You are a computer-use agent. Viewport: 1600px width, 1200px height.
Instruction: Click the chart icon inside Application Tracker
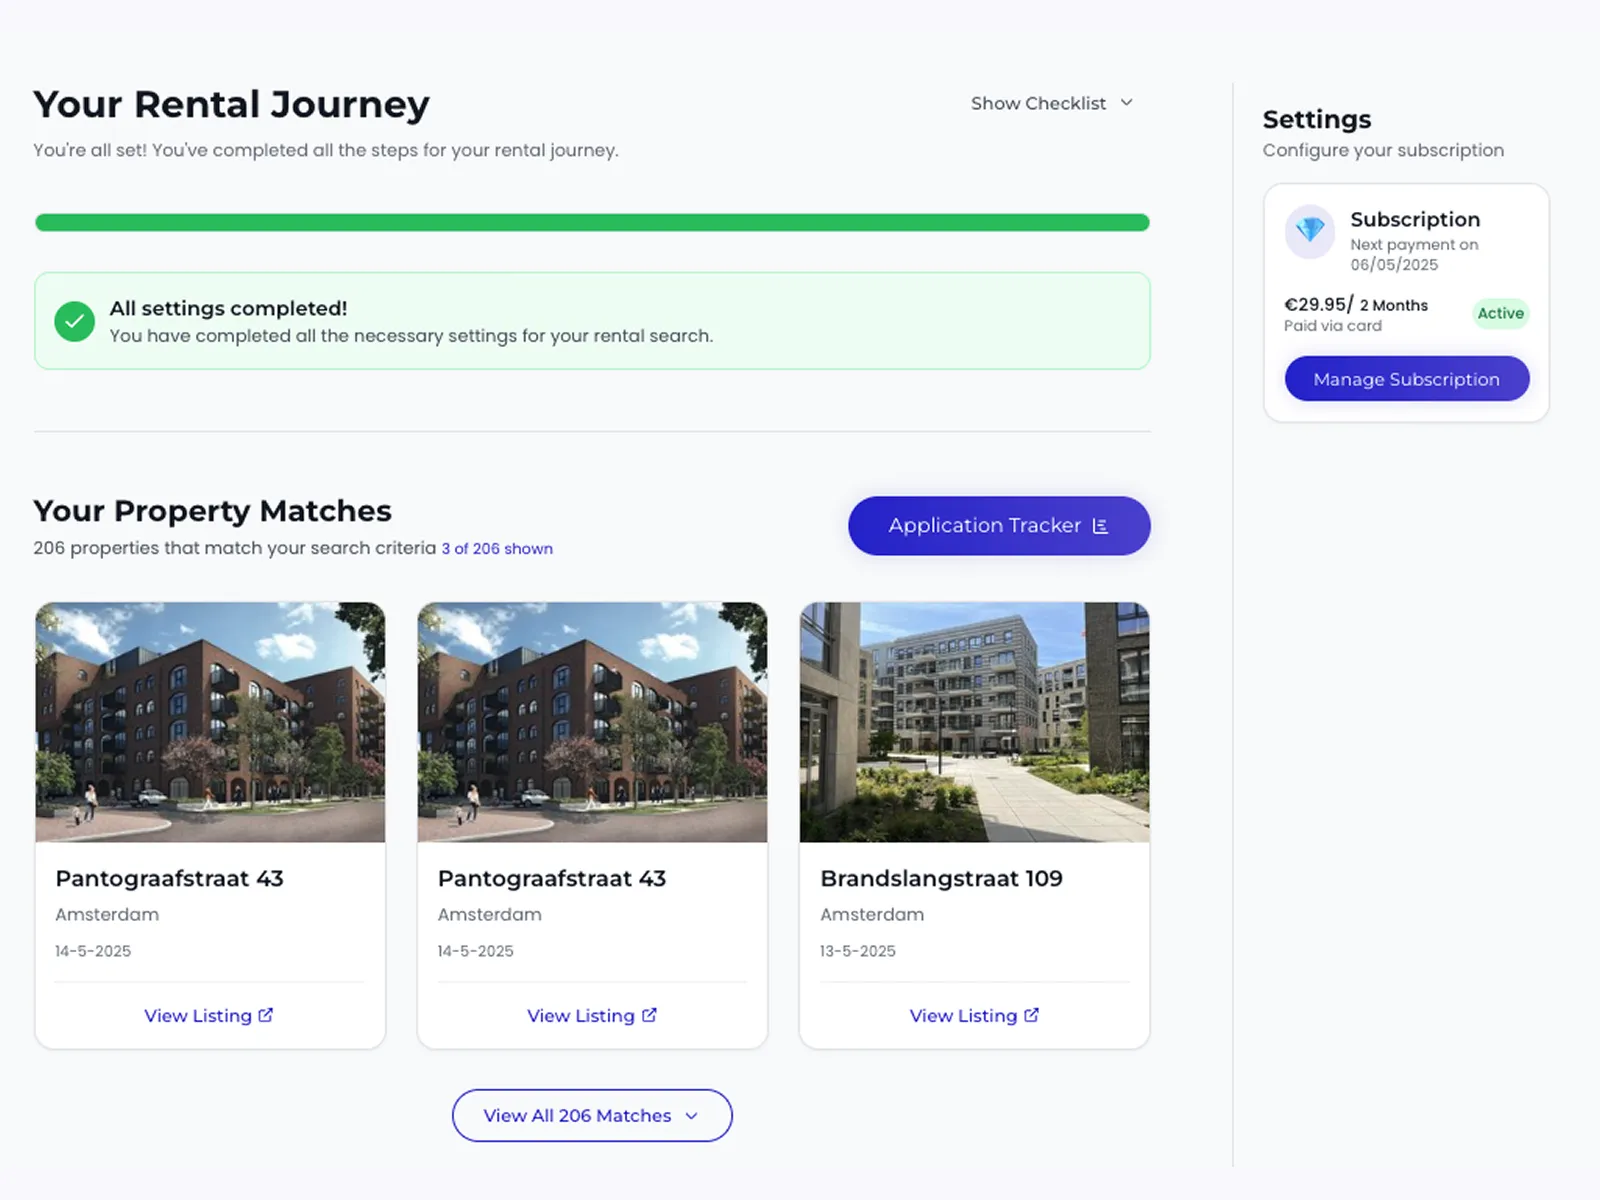pos(1101,526)
